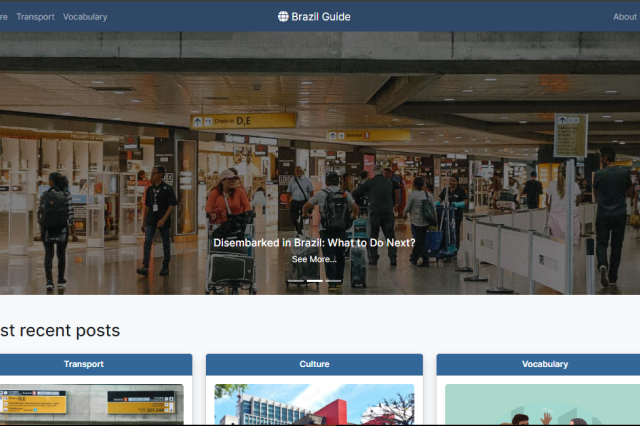Open the Vocabulary menu item in navbar
Viewport: 640px width, 426px height.
(x=85, y=17)
